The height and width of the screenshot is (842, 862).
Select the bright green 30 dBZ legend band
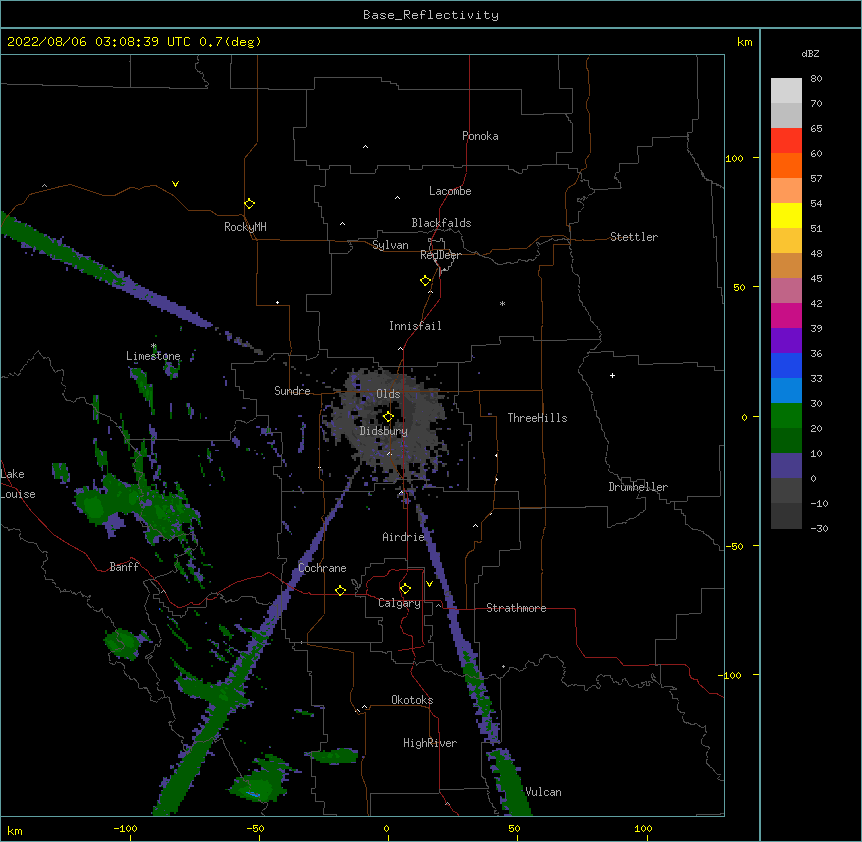tap(786, 416)
